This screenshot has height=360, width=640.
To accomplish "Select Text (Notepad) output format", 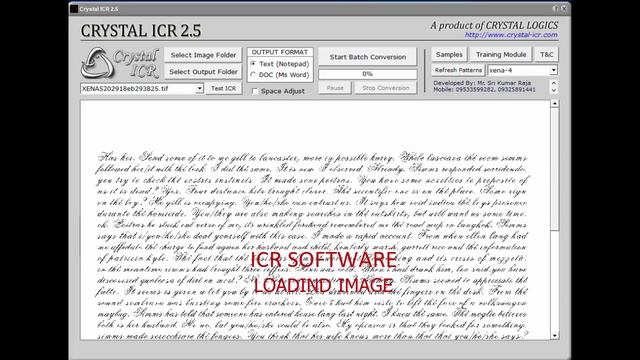I will click(253, 64).
